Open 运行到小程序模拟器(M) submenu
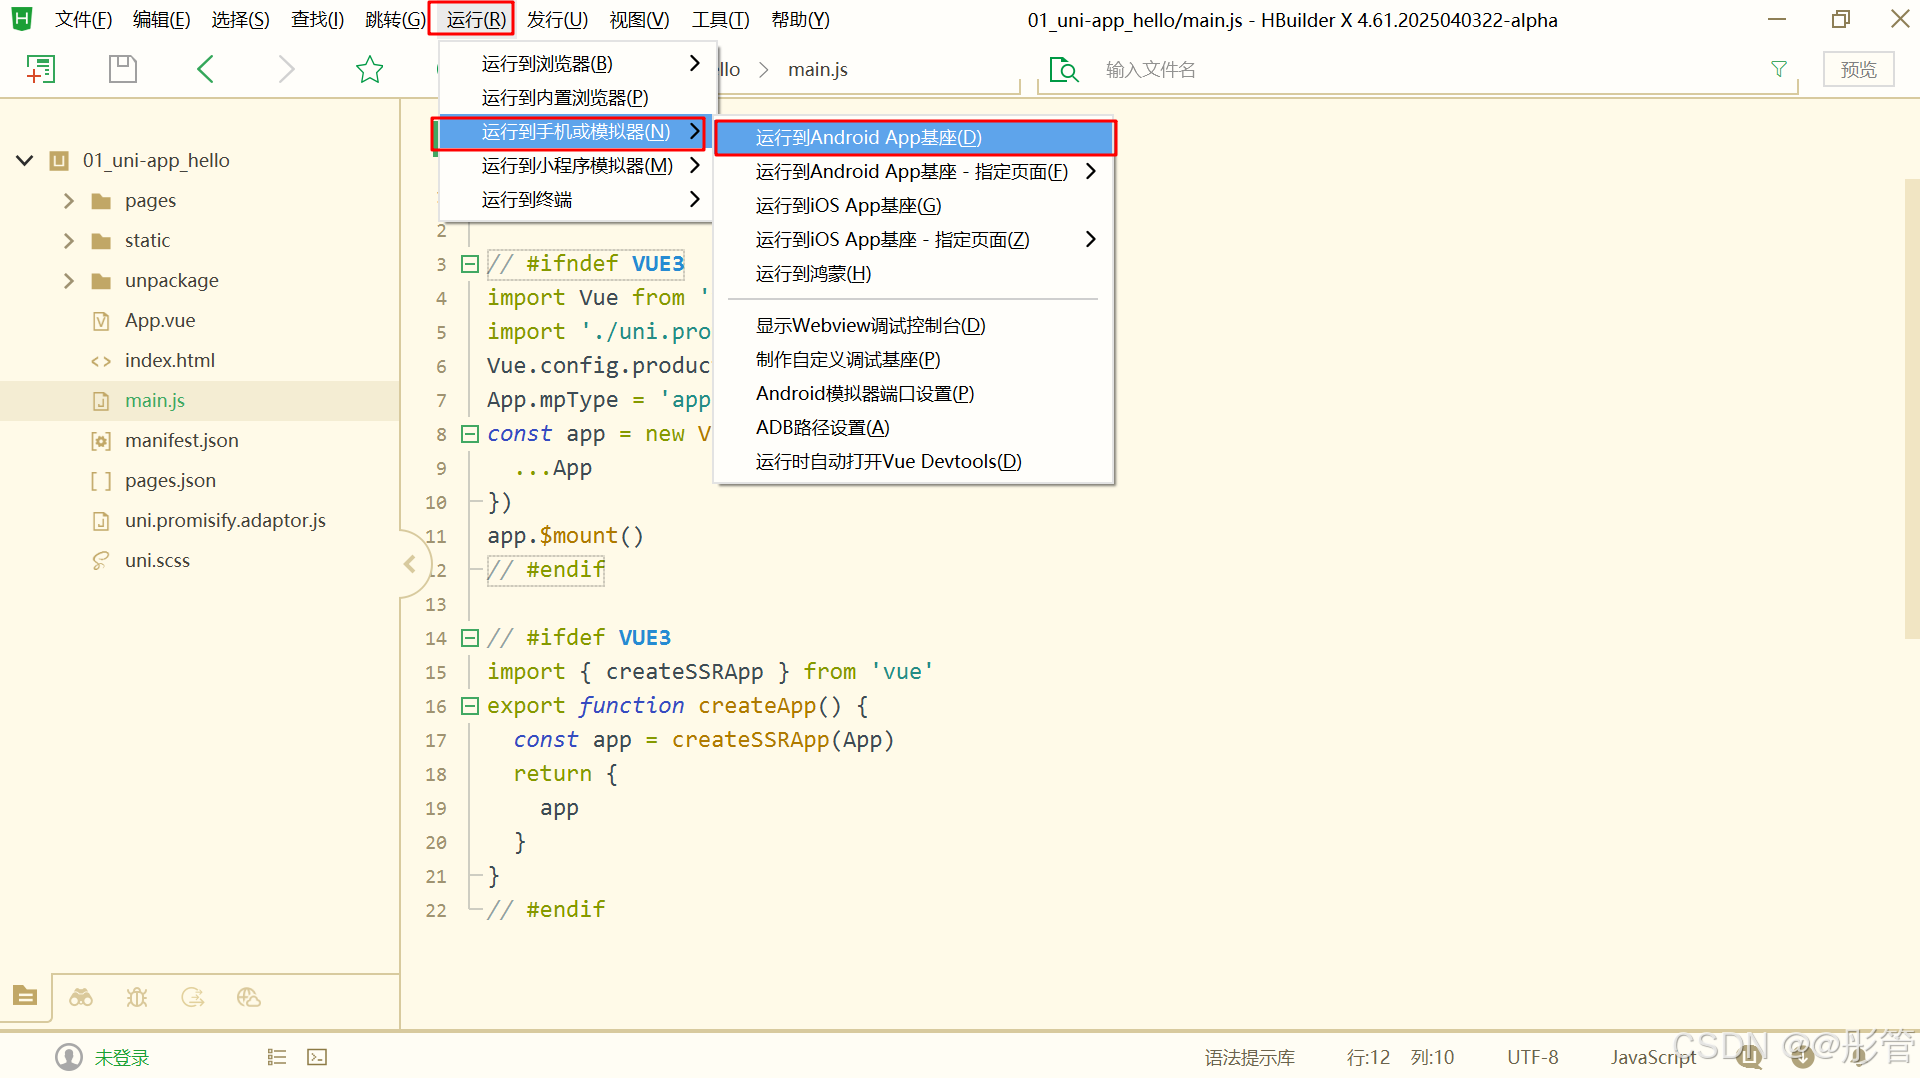 578,166
